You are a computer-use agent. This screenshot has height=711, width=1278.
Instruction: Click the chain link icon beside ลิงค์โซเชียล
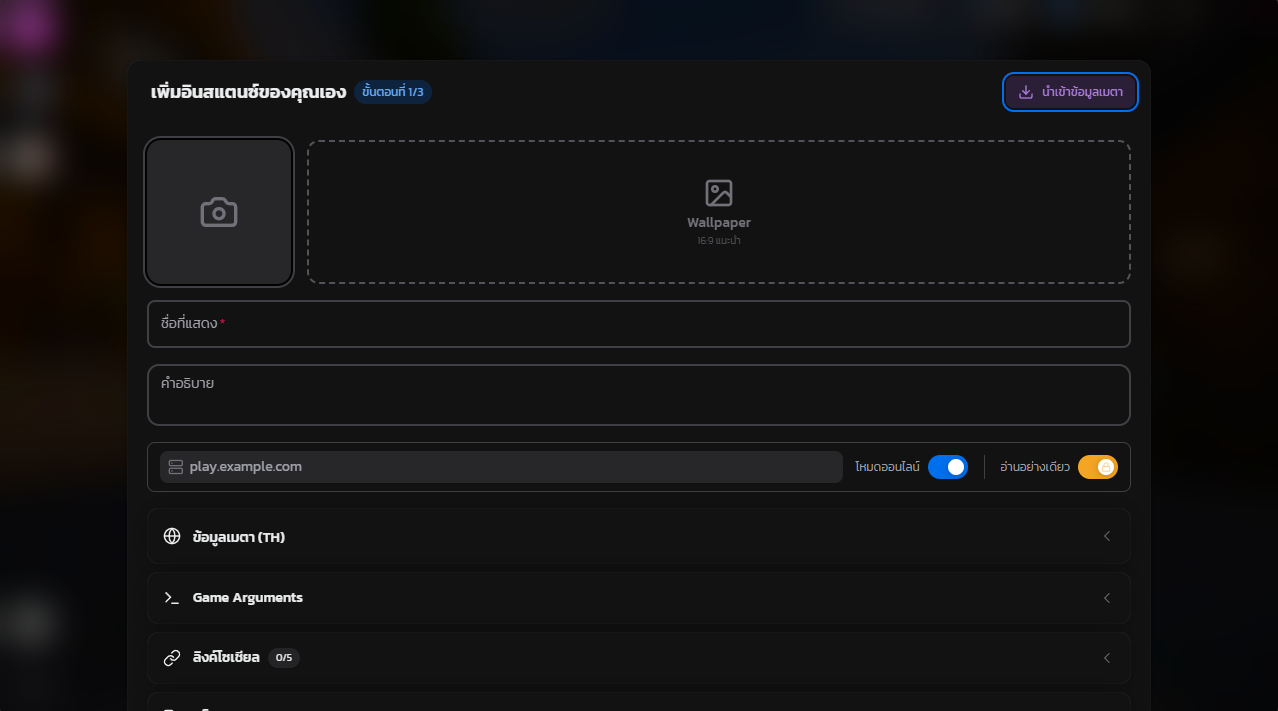[x=172, y=657]
